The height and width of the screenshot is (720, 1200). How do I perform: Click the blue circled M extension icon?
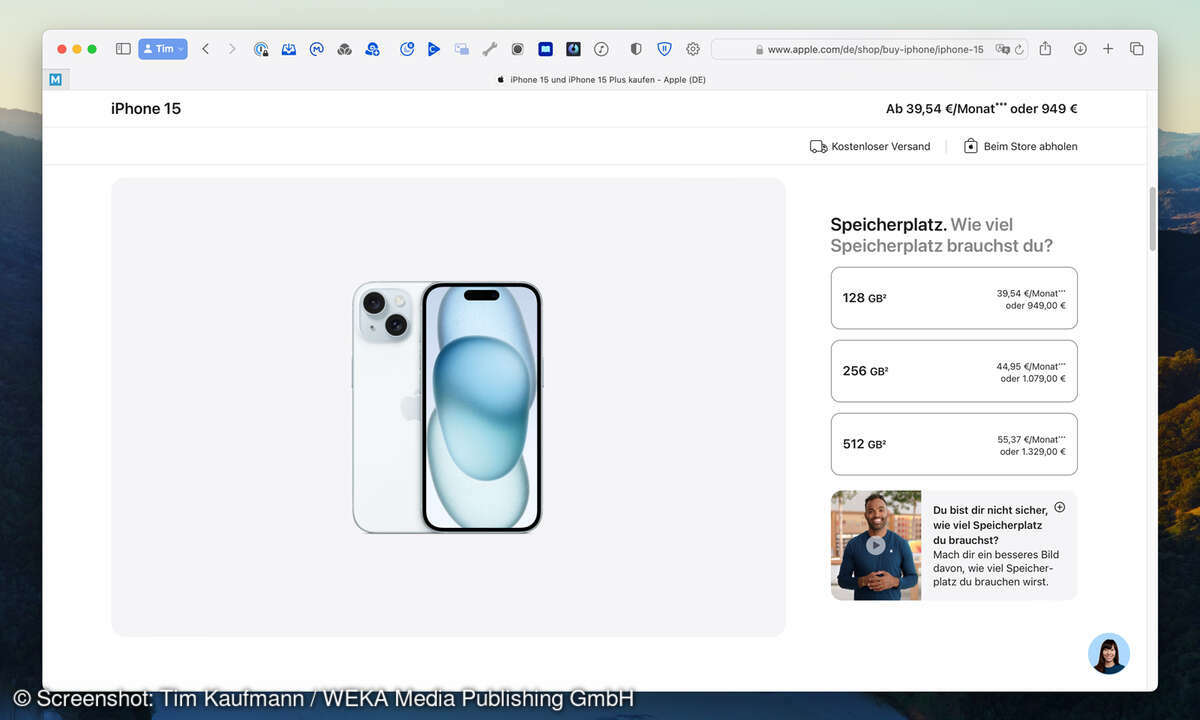[x=317, y=49]
